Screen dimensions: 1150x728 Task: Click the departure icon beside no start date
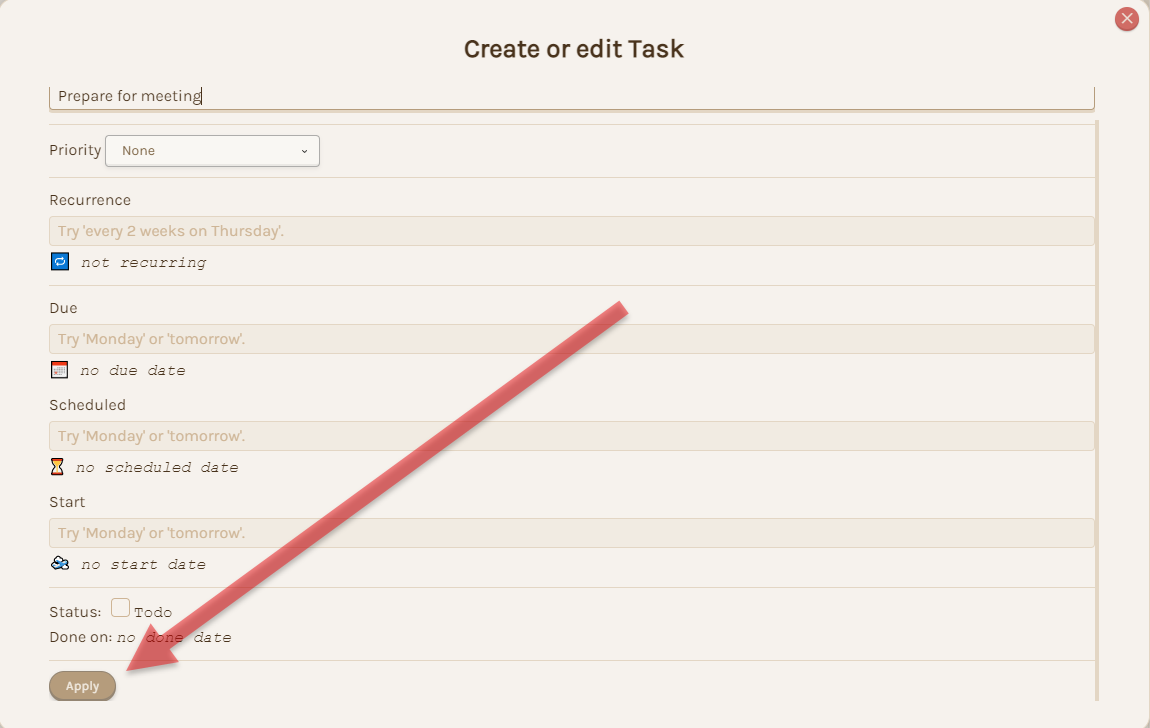[59, 563]
